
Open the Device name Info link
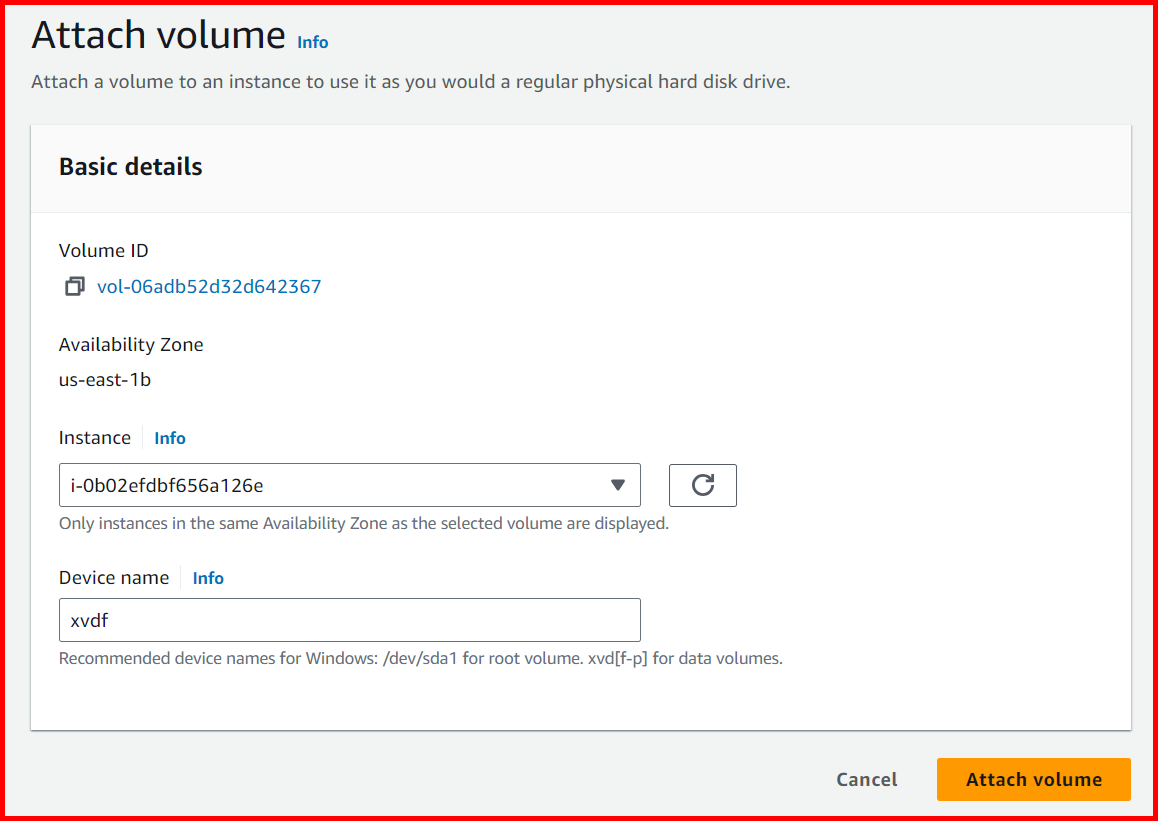[207, 578]
